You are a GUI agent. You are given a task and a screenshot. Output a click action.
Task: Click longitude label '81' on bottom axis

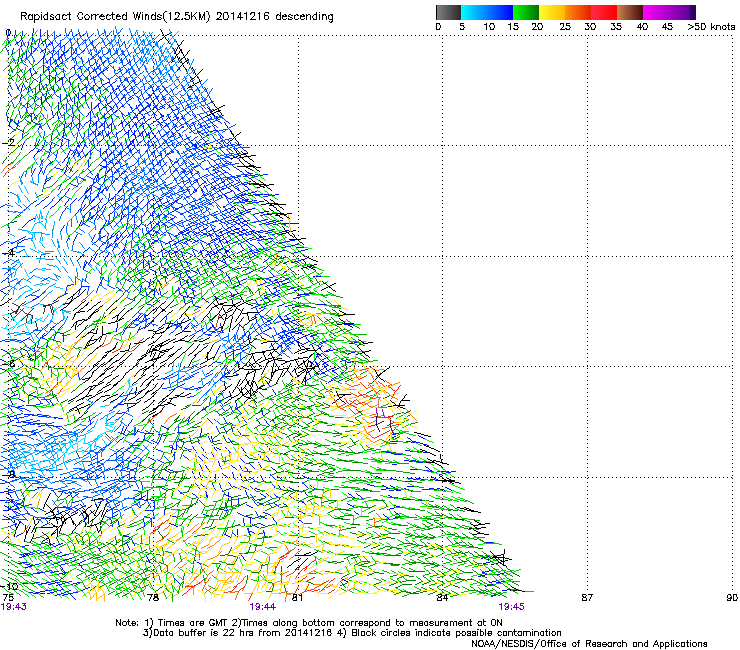point(297,598)
